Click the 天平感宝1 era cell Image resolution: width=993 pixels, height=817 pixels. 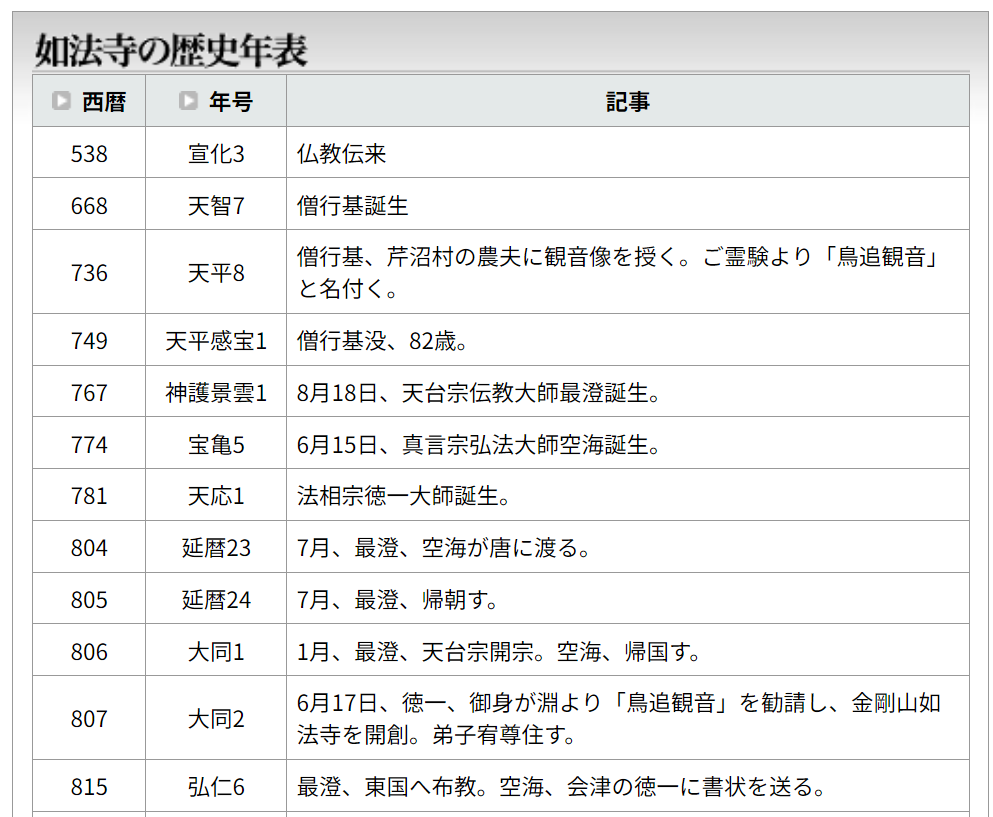[x=216, y=340]
